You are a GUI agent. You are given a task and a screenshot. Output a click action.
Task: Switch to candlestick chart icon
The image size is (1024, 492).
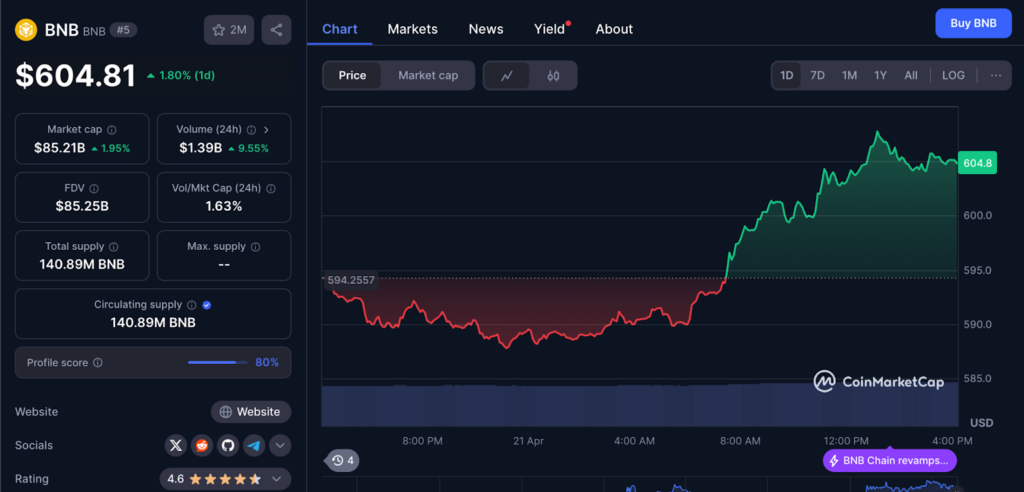click(553, 76)
